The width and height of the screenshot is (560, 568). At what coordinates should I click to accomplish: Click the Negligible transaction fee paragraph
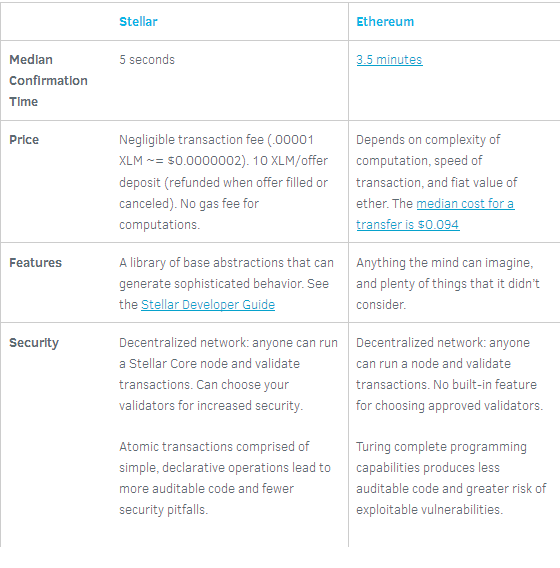224,182
